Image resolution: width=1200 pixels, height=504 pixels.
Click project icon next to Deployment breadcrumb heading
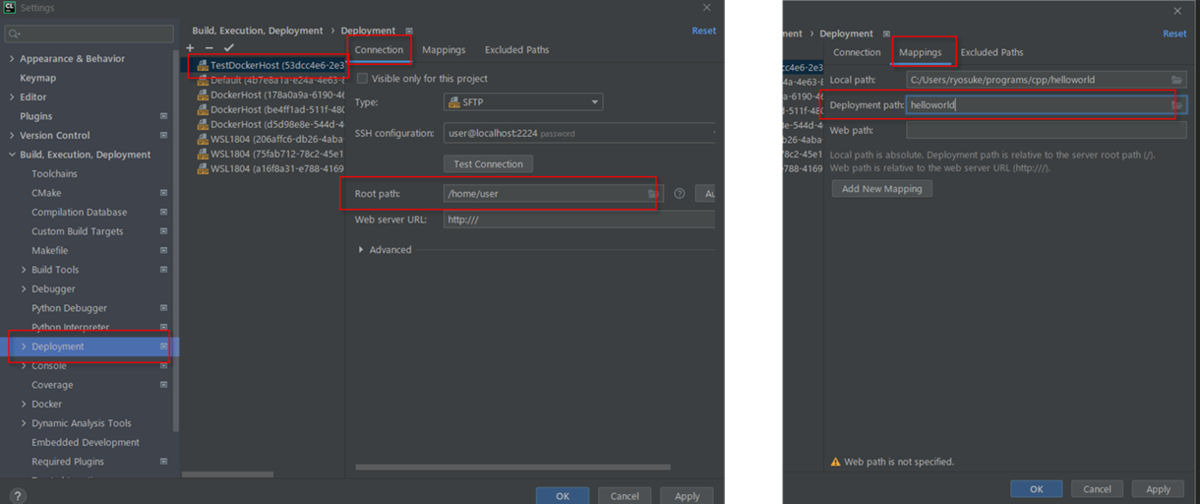click(409, 31)
